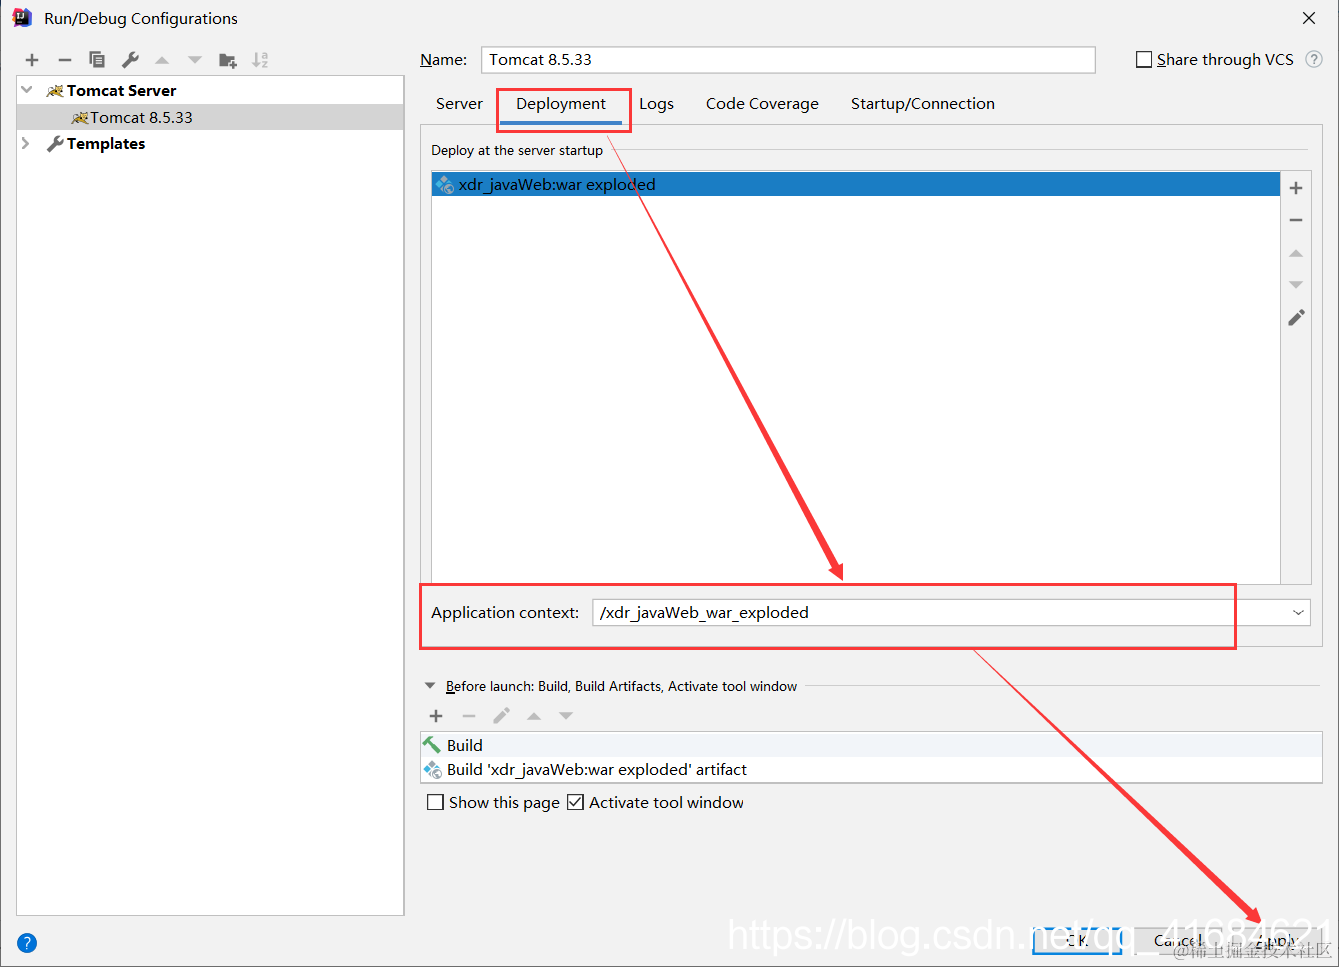1339x967 pixels.
Task: Show Share through VCS help tooltip
Action: coord(1314,60)
